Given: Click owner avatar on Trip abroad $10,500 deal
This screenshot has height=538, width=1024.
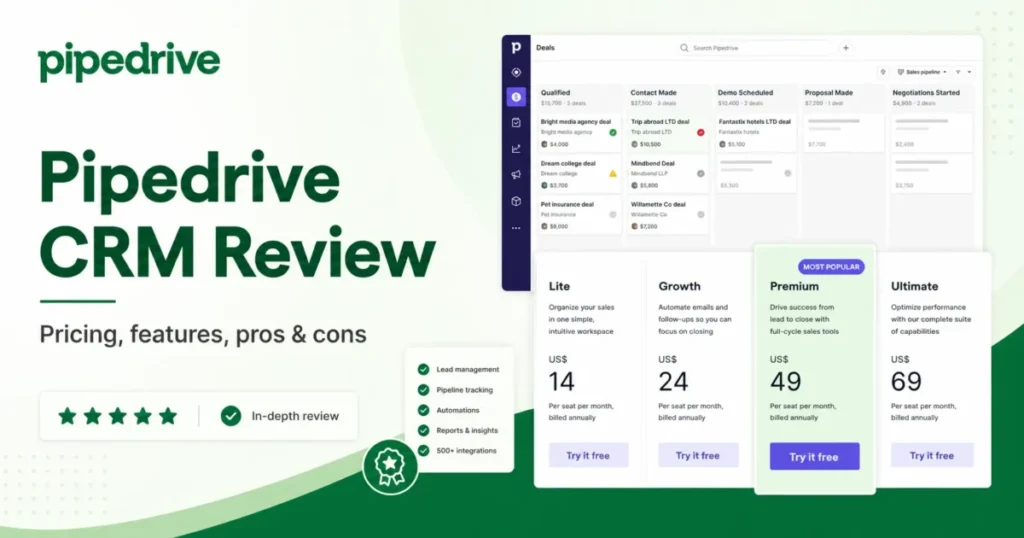Looking at the screenshot, I should tap(634, 144).
